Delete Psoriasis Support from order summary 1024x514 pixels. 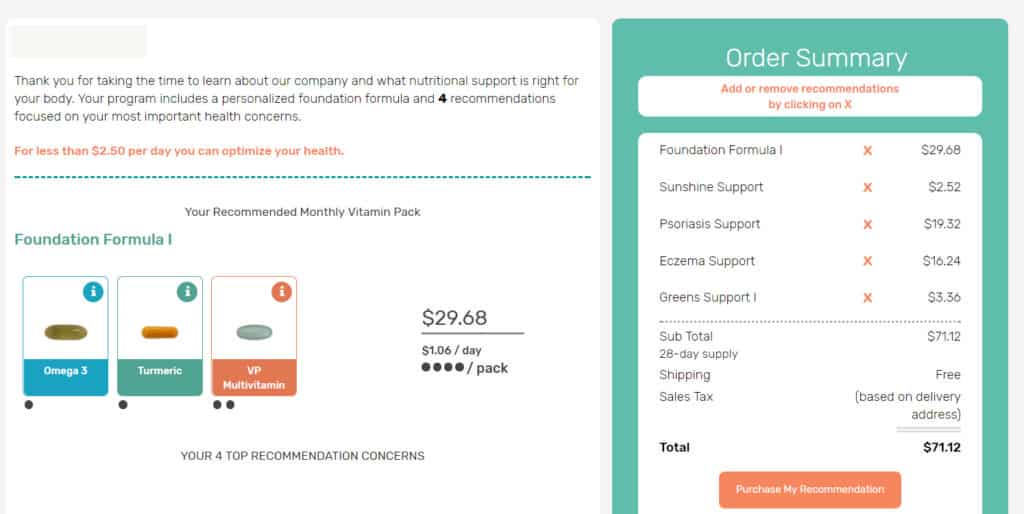pos(867,225)
